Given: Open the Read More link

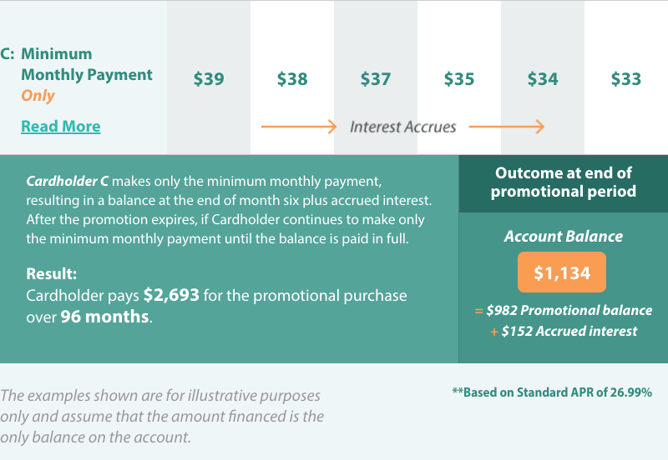Looking at the screenshot, I should point(61,126).
